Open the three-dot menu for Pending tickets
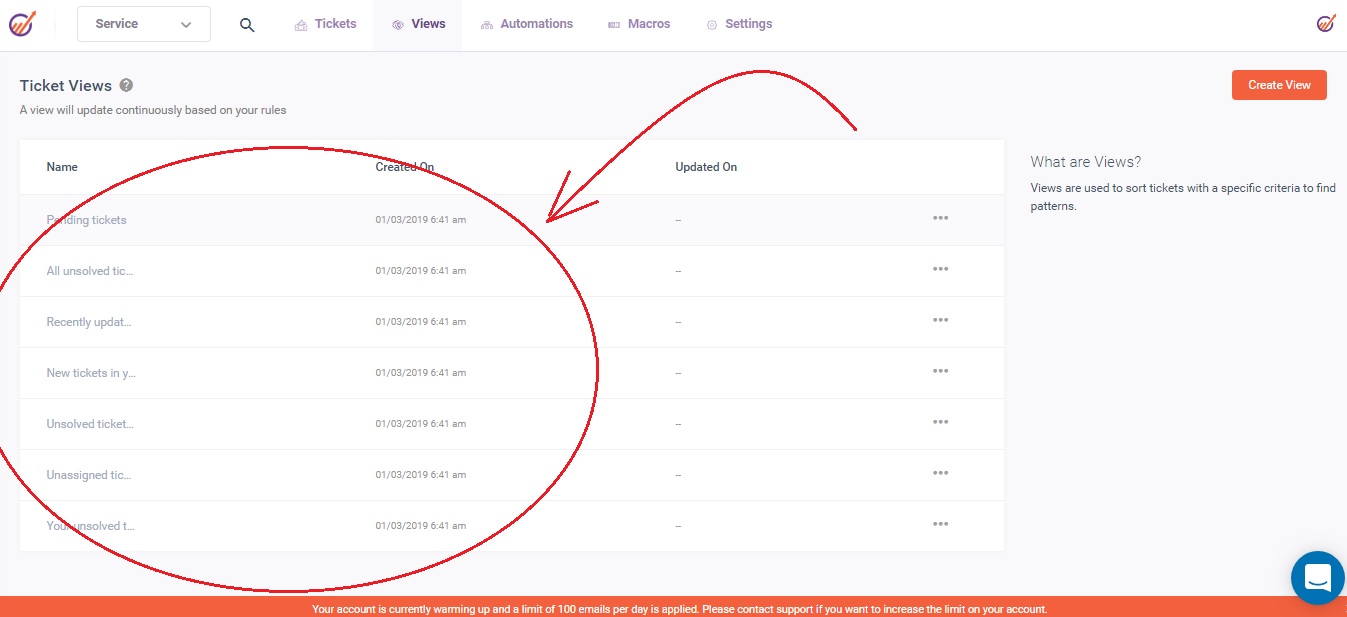This screenshot has width=1347, height=617. coord(940,218)
